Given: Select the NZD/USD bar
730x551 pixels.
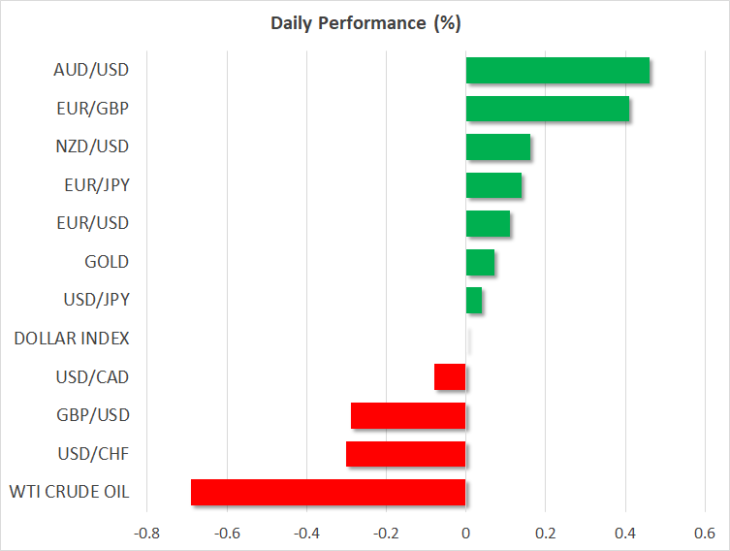Looking at the screenshot, I should 498,147.
